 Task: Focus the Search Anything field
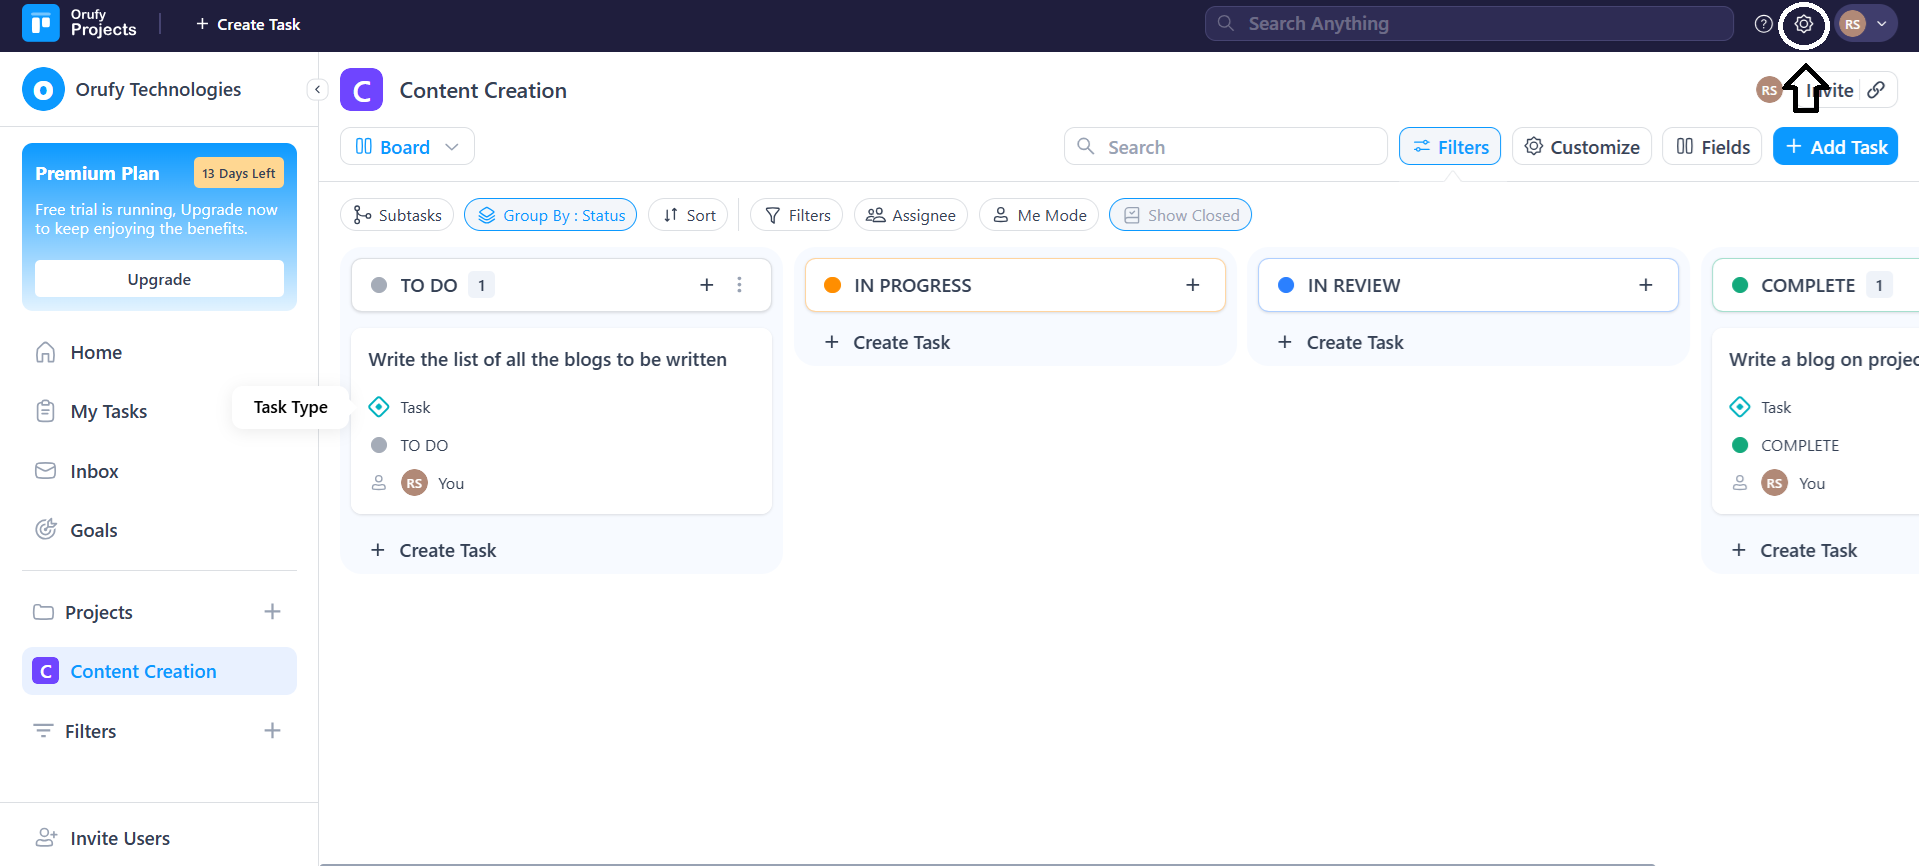[1468, 24]
